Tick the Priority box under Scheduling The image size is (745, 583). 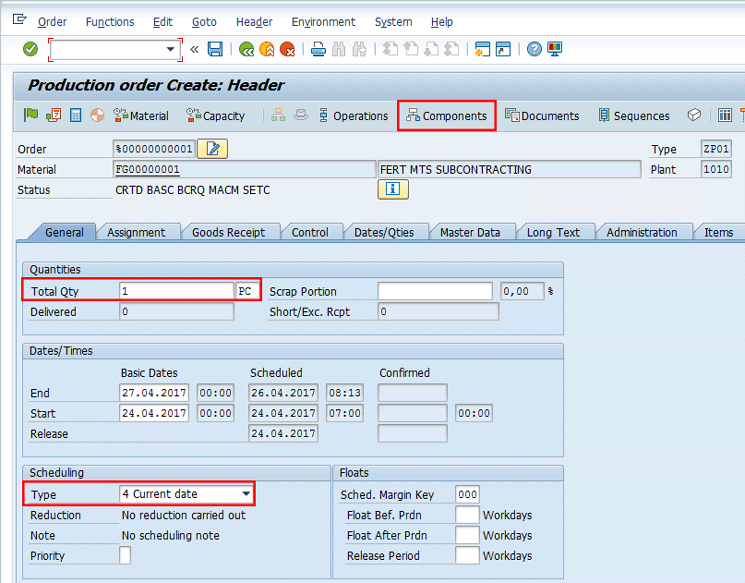[125, 556]
